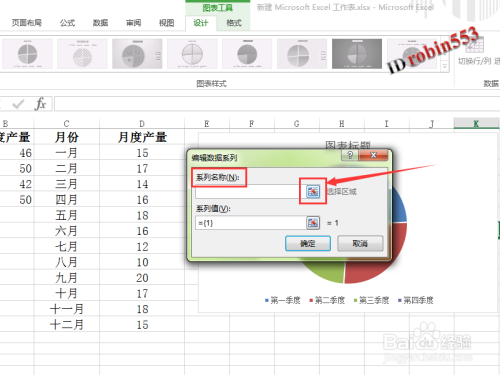The width and height of the screenshot is (500, 375).
Task: Select the second striped pie chart style
Action: tap(82, 54)
